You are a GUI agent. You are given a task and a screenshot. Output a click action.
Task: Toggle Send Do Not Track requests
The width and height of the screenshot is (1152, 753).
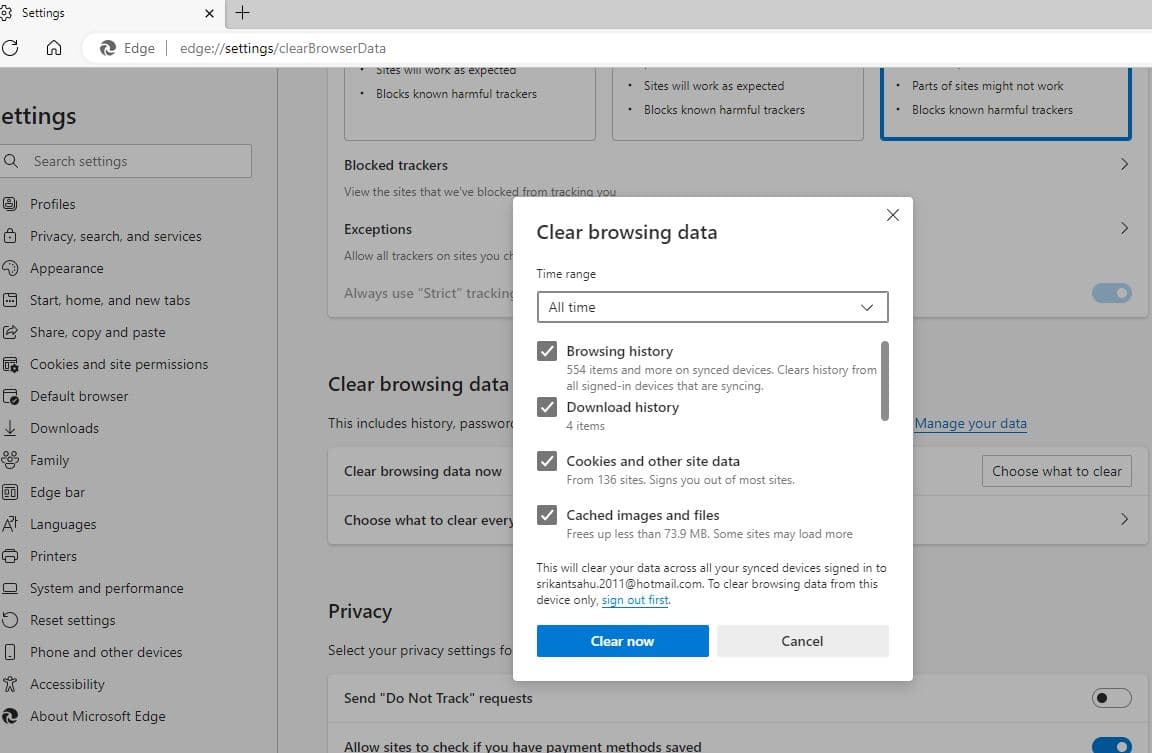point(1111,698)
